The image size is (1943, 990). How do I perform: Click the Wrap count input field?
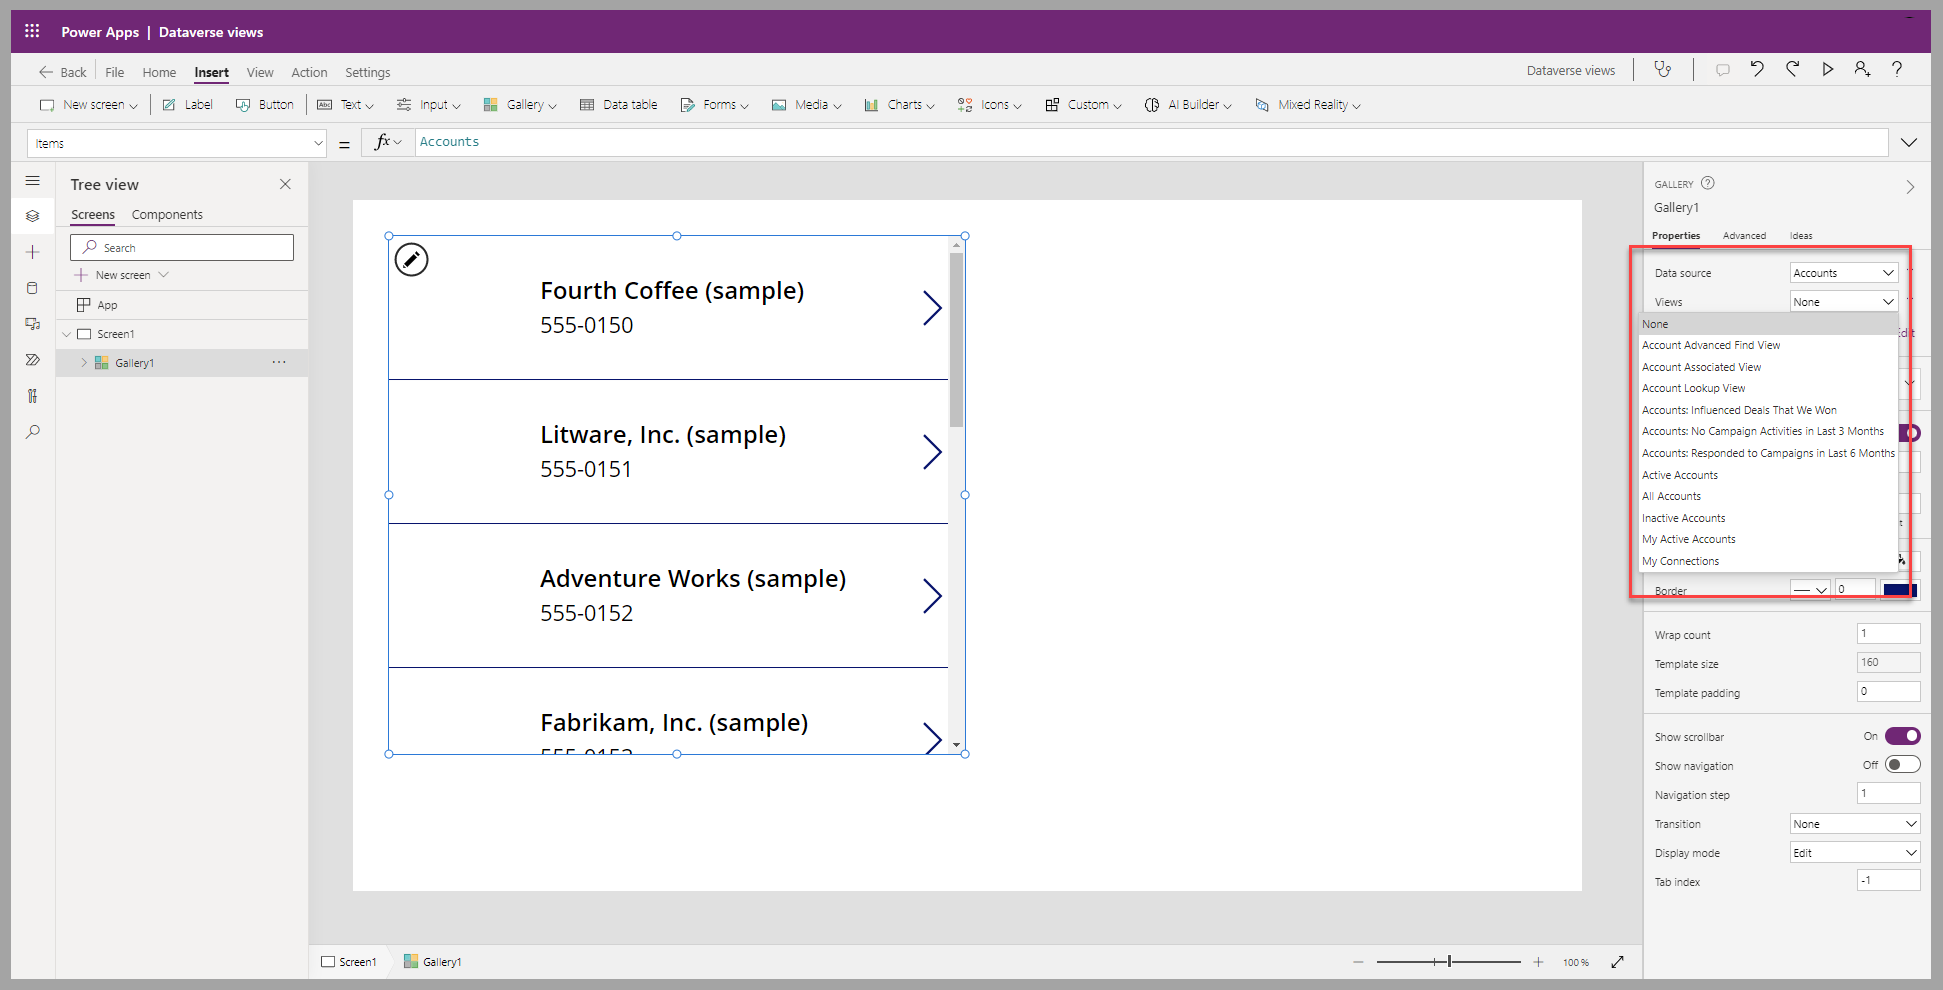coord(1888,633)
